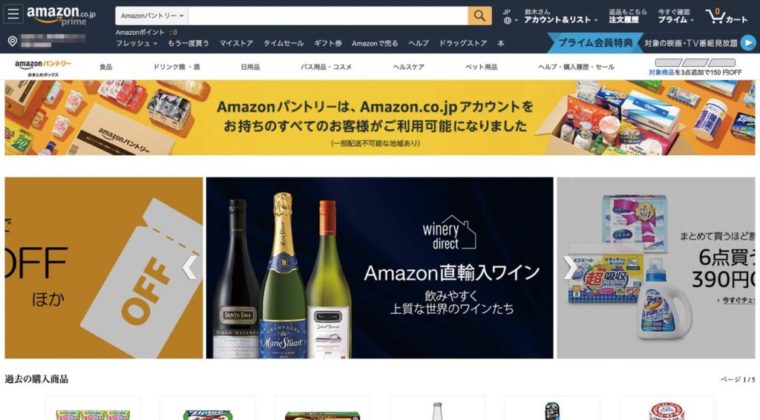Click the 3-item discount progress indicator
This screenshot has width=760, height=420.
point(695,67)
